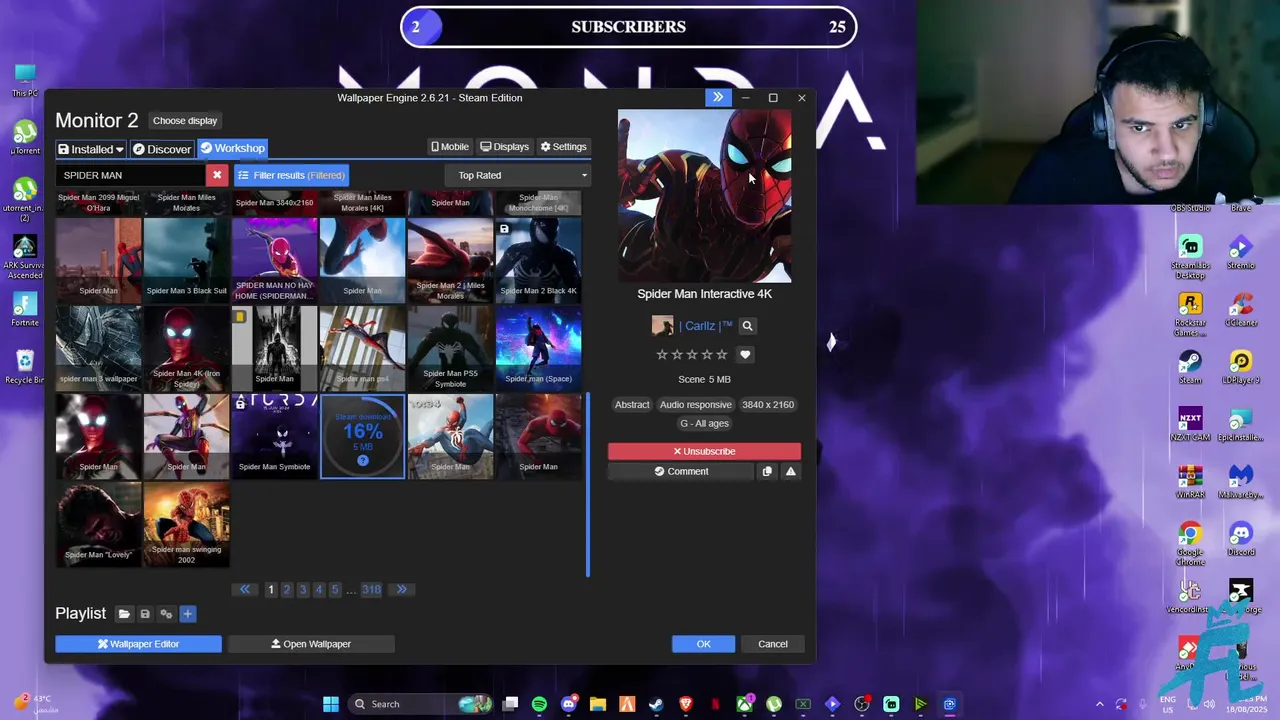The width and height of the screenshot is (1280, 720).
Task: Open Recycle Bin on the desktop
Action: (25, 366)
